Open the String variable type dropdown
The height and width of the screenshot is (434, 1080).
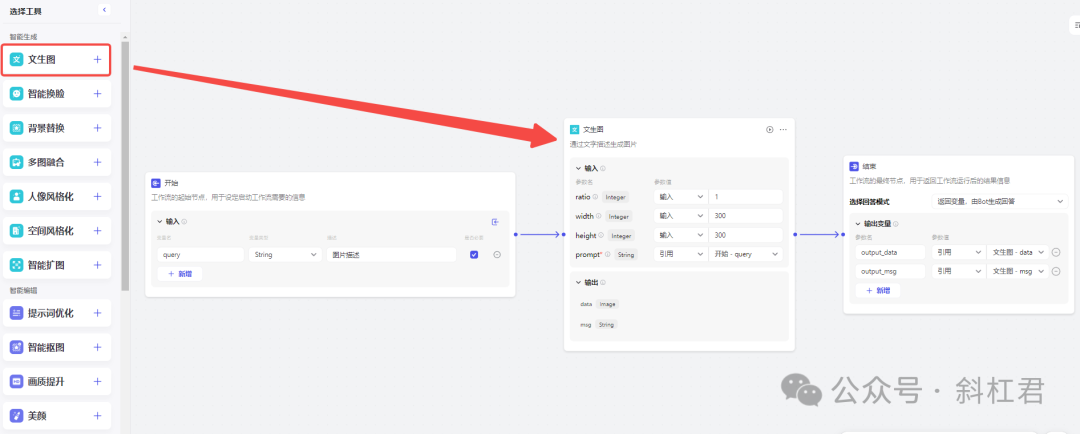[x=285, y=255]
